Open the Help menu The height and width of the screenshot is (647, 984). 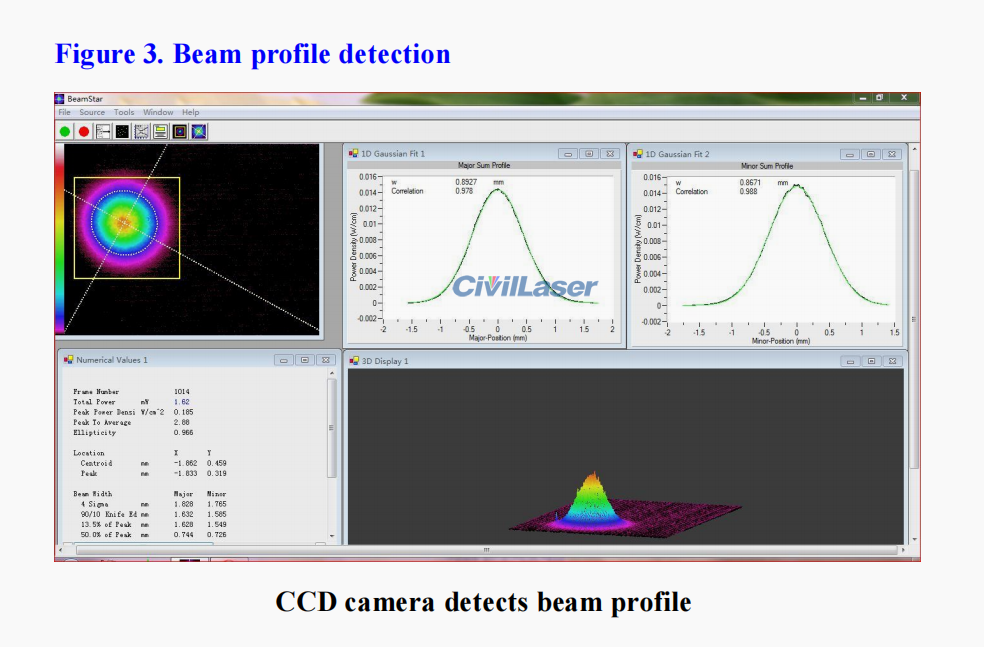pos(191,112)
